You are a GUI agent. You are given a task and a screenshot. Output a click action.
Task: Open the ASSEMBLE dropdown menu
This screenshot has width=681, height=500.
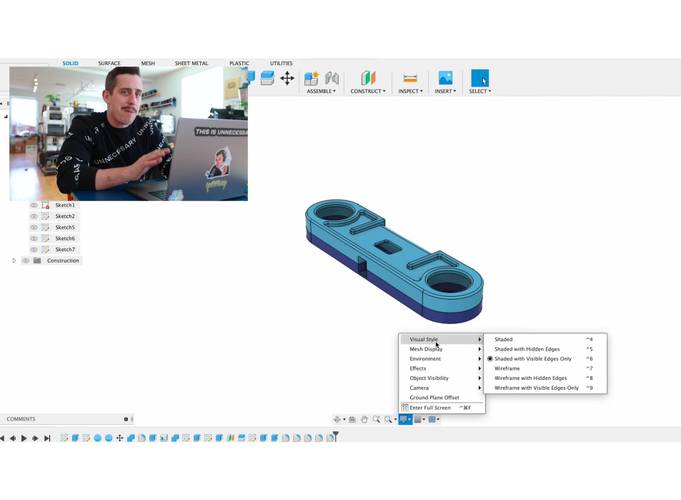point(321,91)
